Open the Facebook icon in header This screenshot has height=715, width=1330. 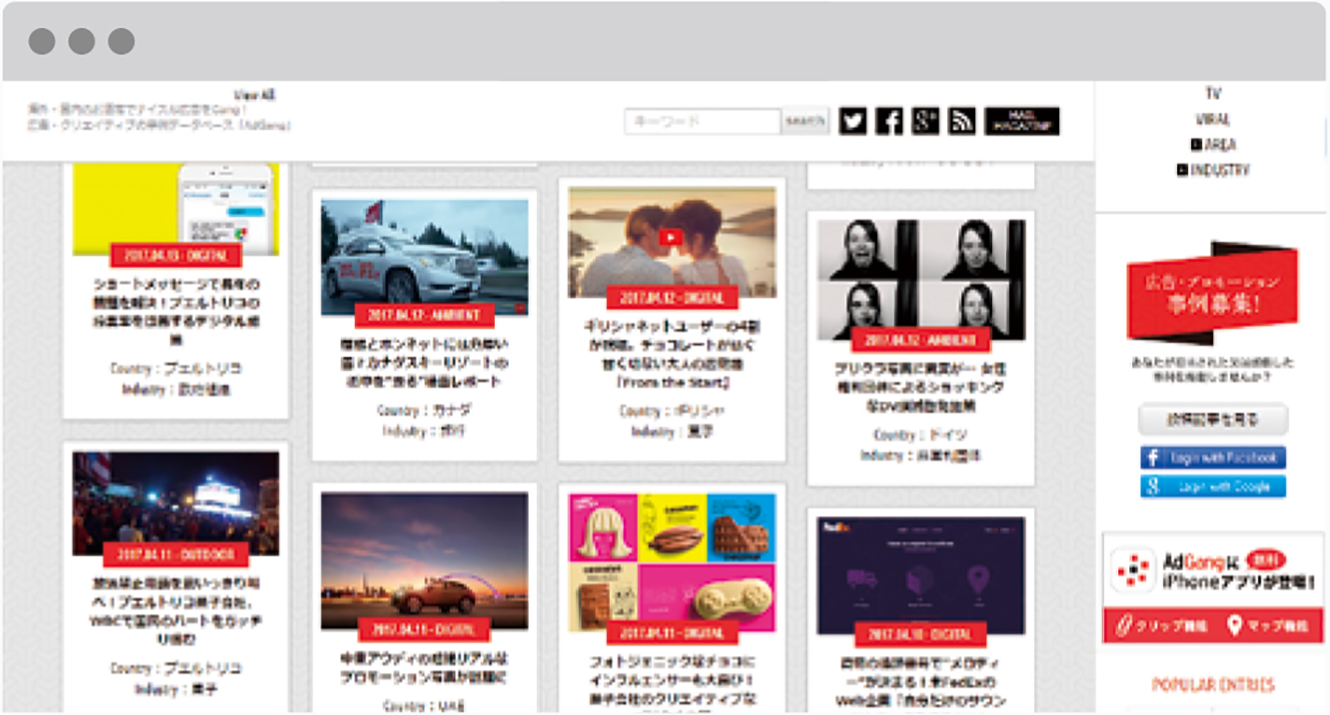pos(889,121)
